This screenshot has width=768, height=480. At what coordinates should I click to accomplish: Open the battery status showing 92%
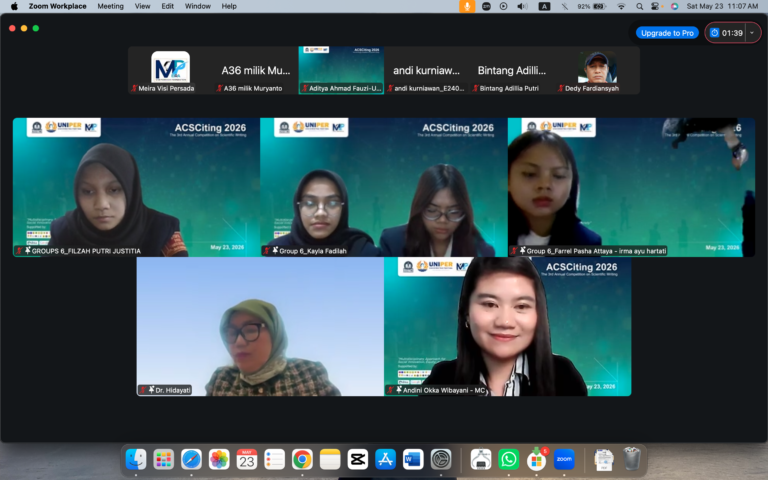point(591,6)
